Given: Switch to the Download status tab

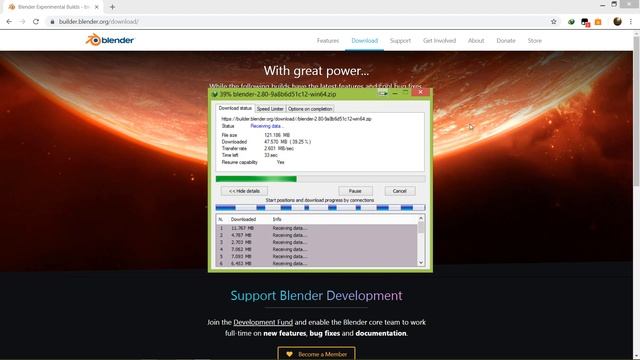Looking at the screenshot, I should coord(235,108).
